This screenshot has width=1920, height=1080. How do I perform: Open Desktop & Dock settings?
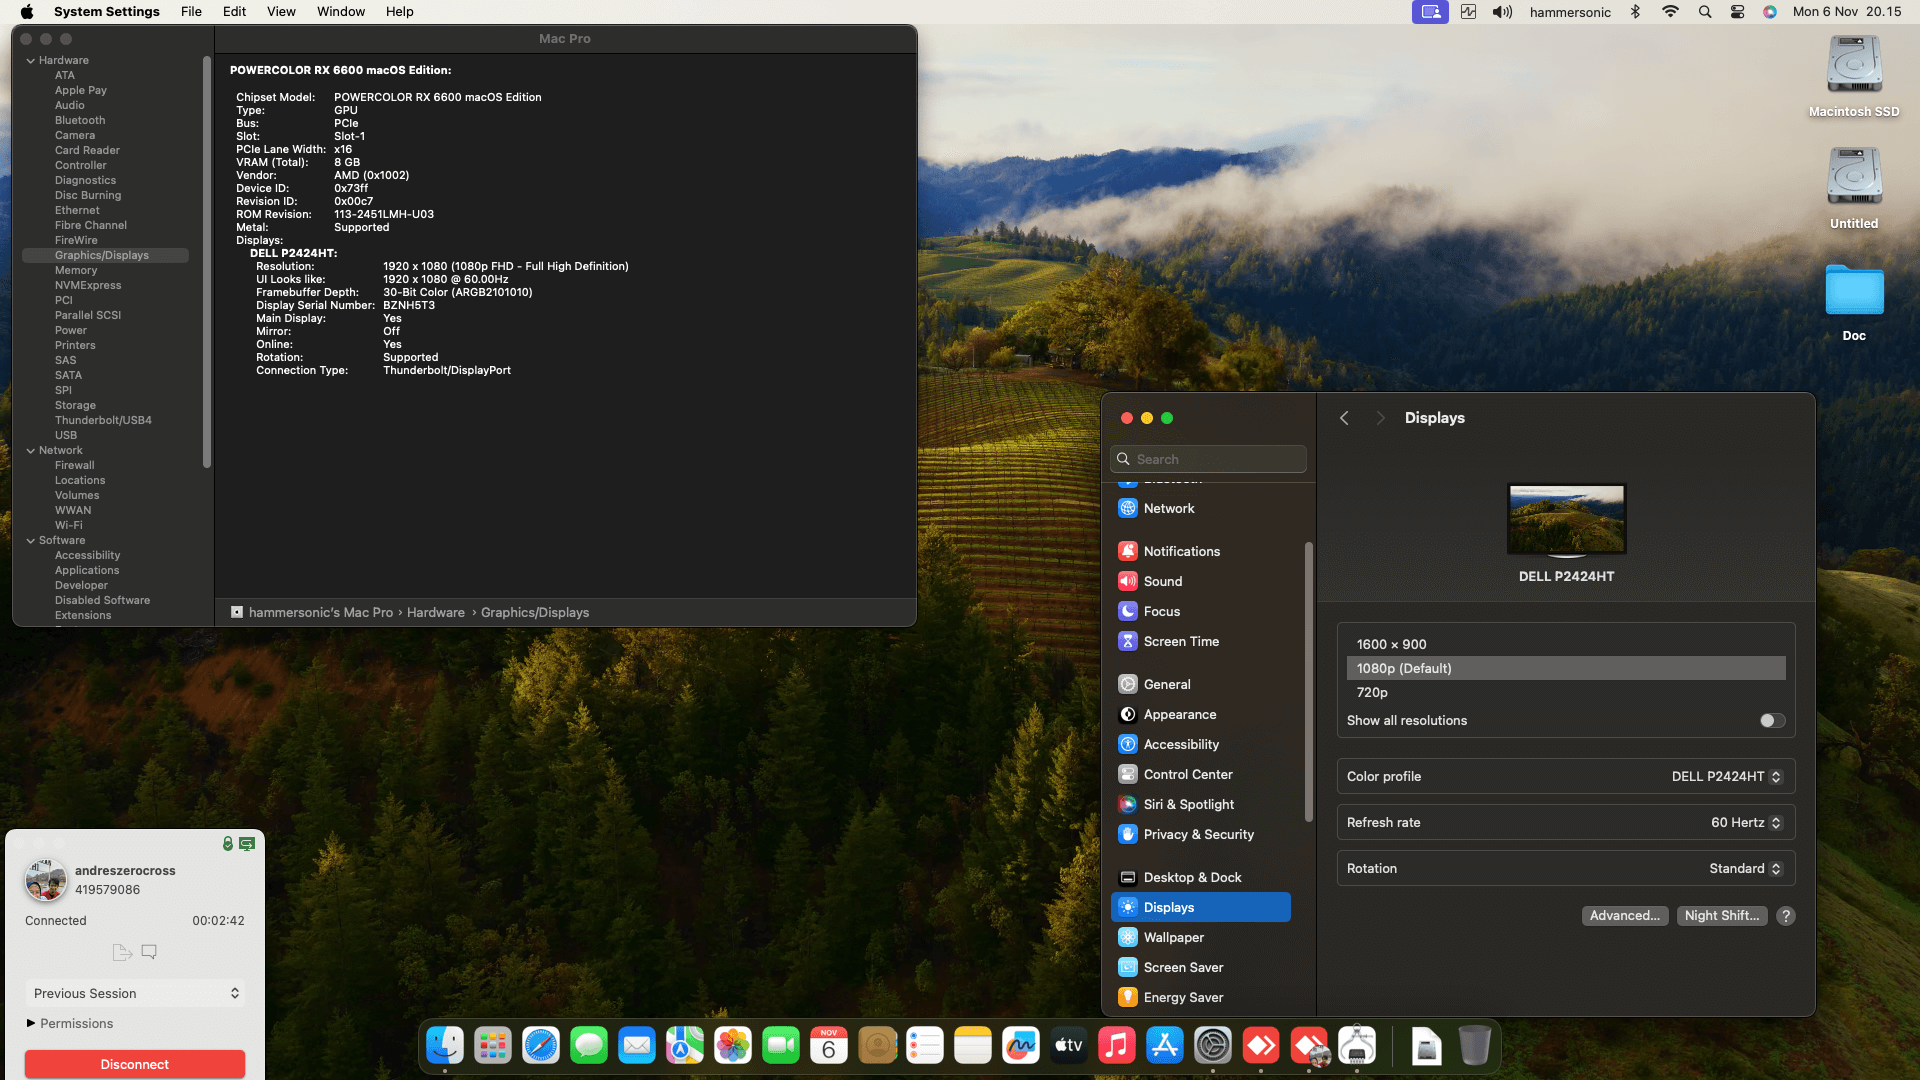point(1200,877)
